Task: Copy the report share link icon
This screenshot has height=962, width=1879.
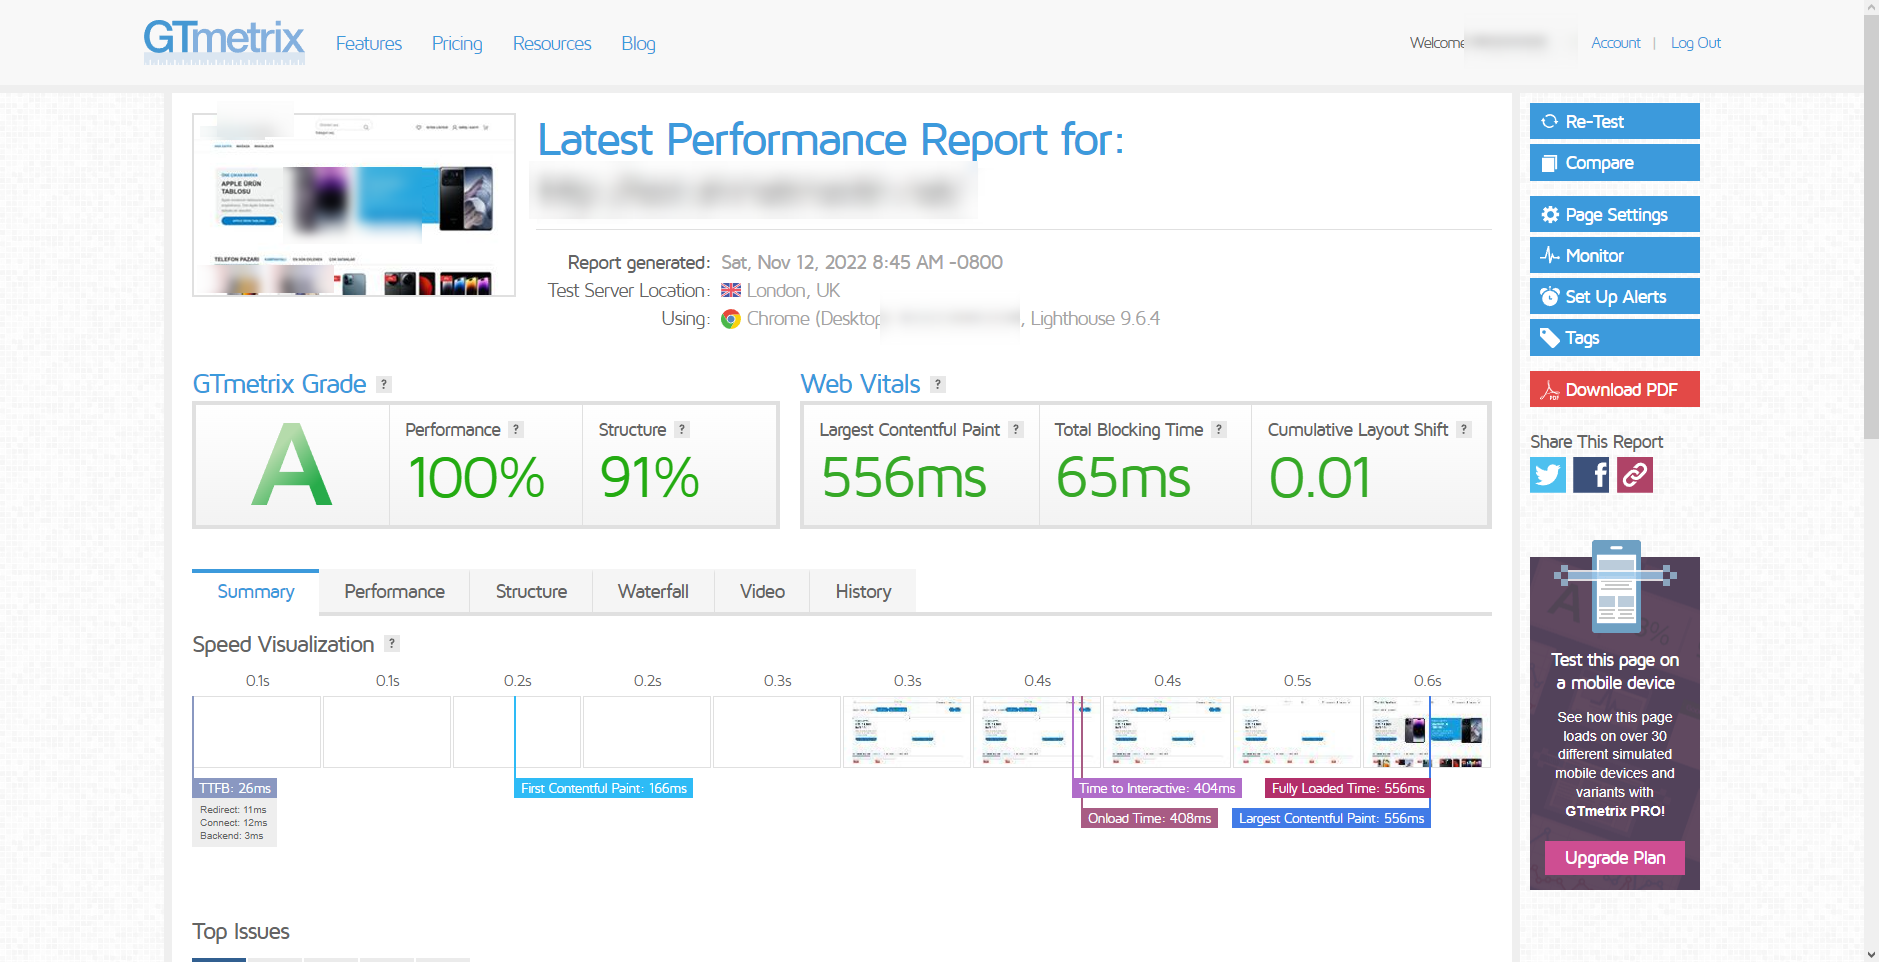Action: tap(1635, 475)
